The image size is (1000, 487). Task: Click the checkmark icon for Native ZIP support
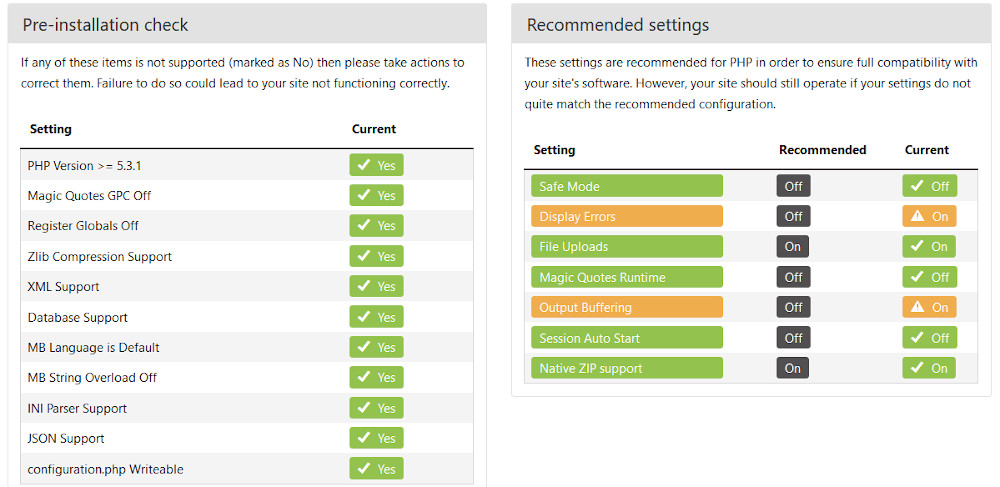click(x=916, y=368)
